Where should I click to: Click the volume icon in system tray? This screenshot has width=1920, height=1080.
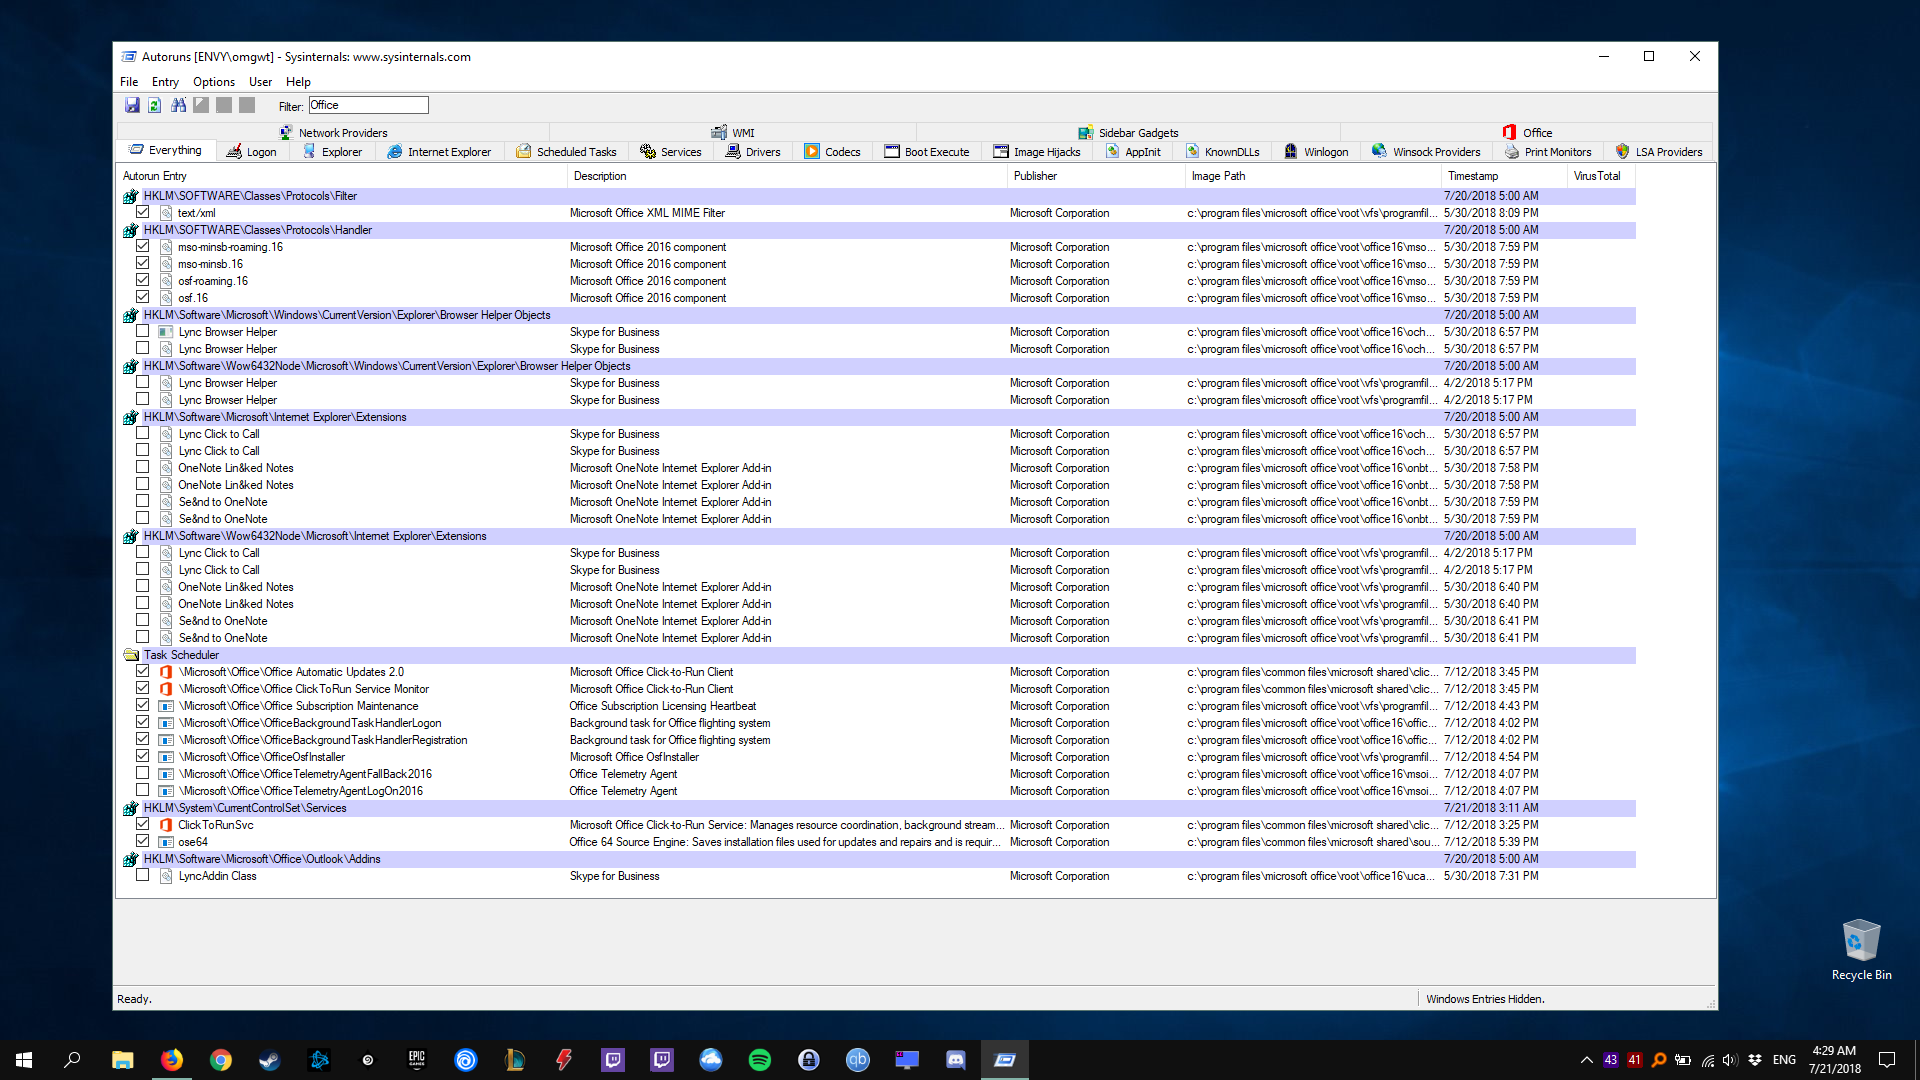click(x=1730, y=1060)
